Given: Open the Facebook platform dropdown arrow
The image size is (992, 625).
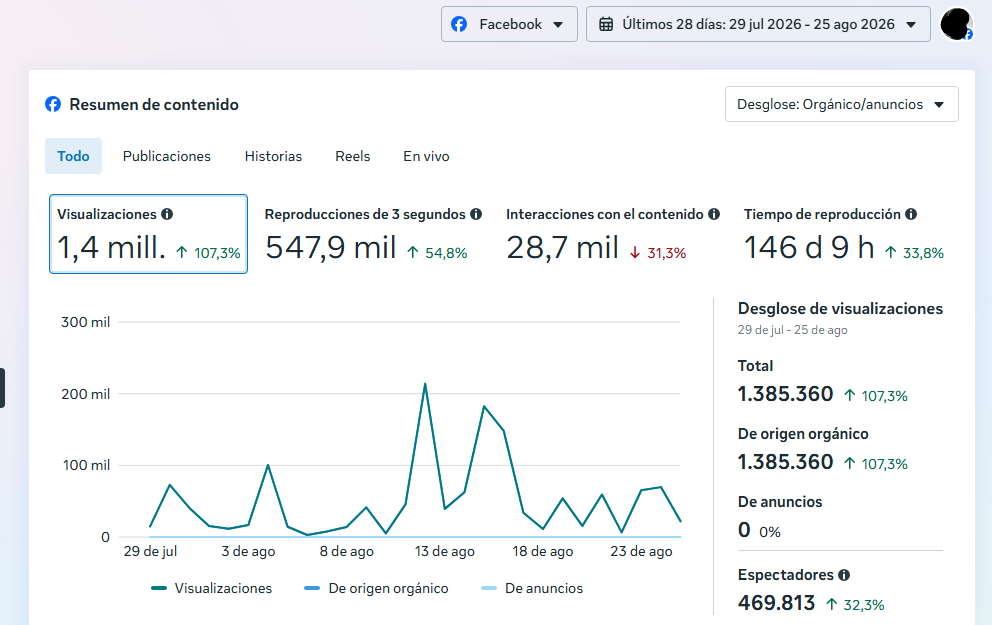Looking at the screenshot, I should (x=558, y=25).
